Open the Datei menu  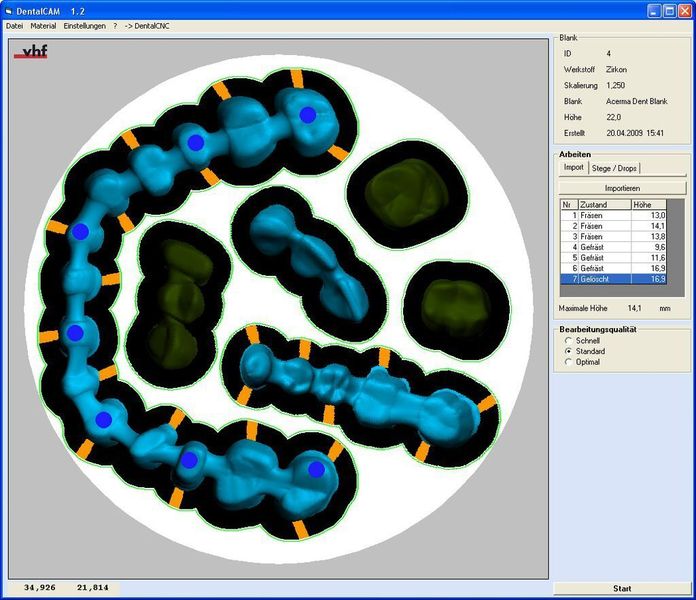click(x=14, y=26)
